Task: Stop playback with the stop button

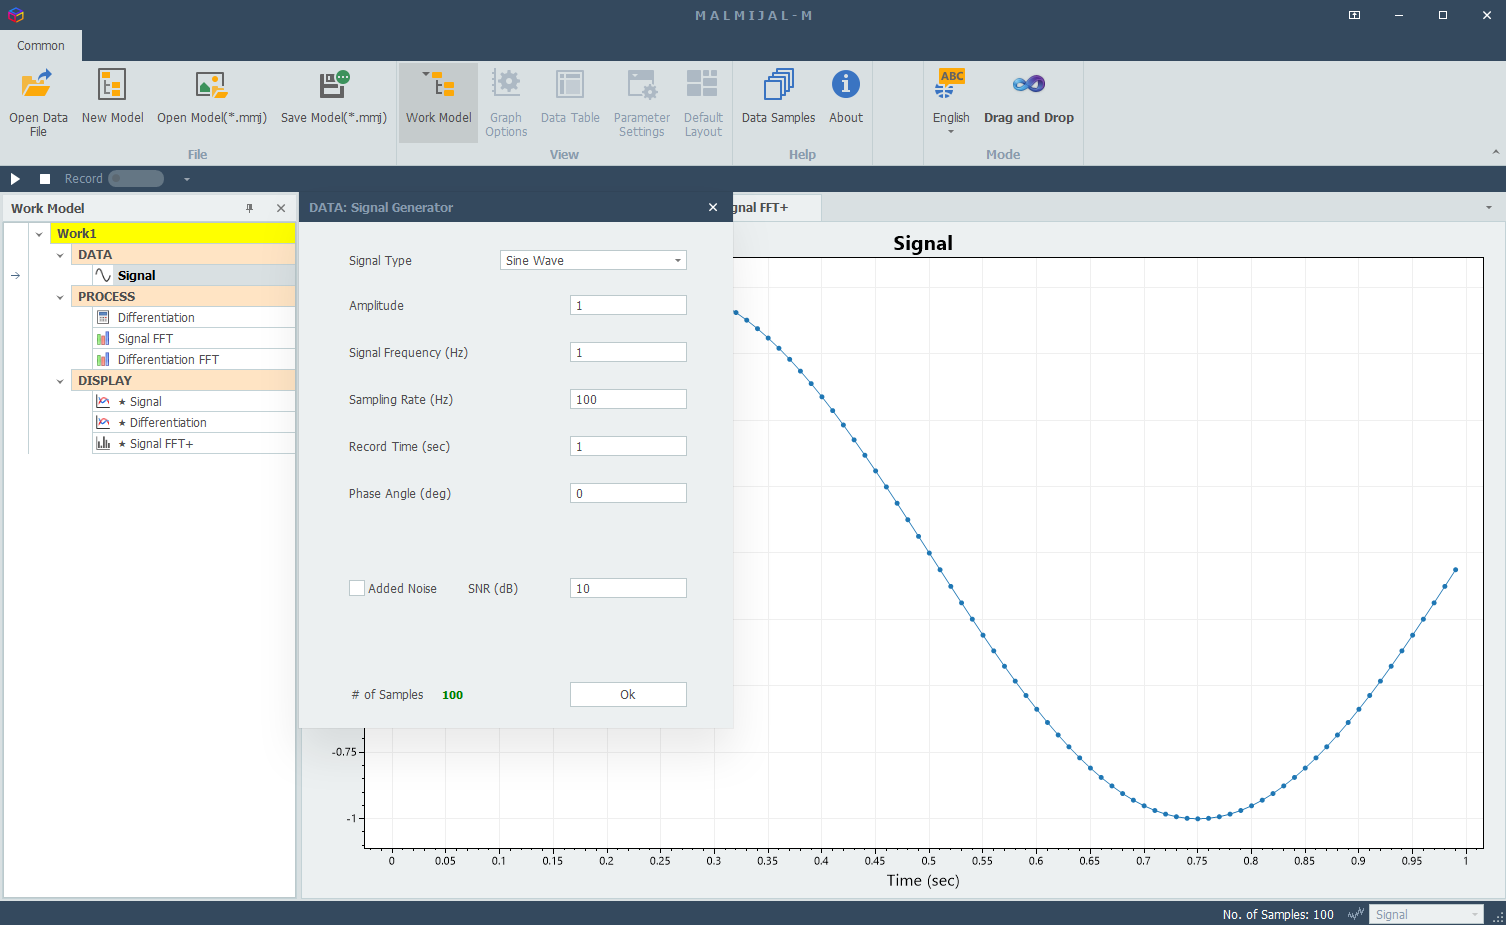Action: tap(45, 179)
